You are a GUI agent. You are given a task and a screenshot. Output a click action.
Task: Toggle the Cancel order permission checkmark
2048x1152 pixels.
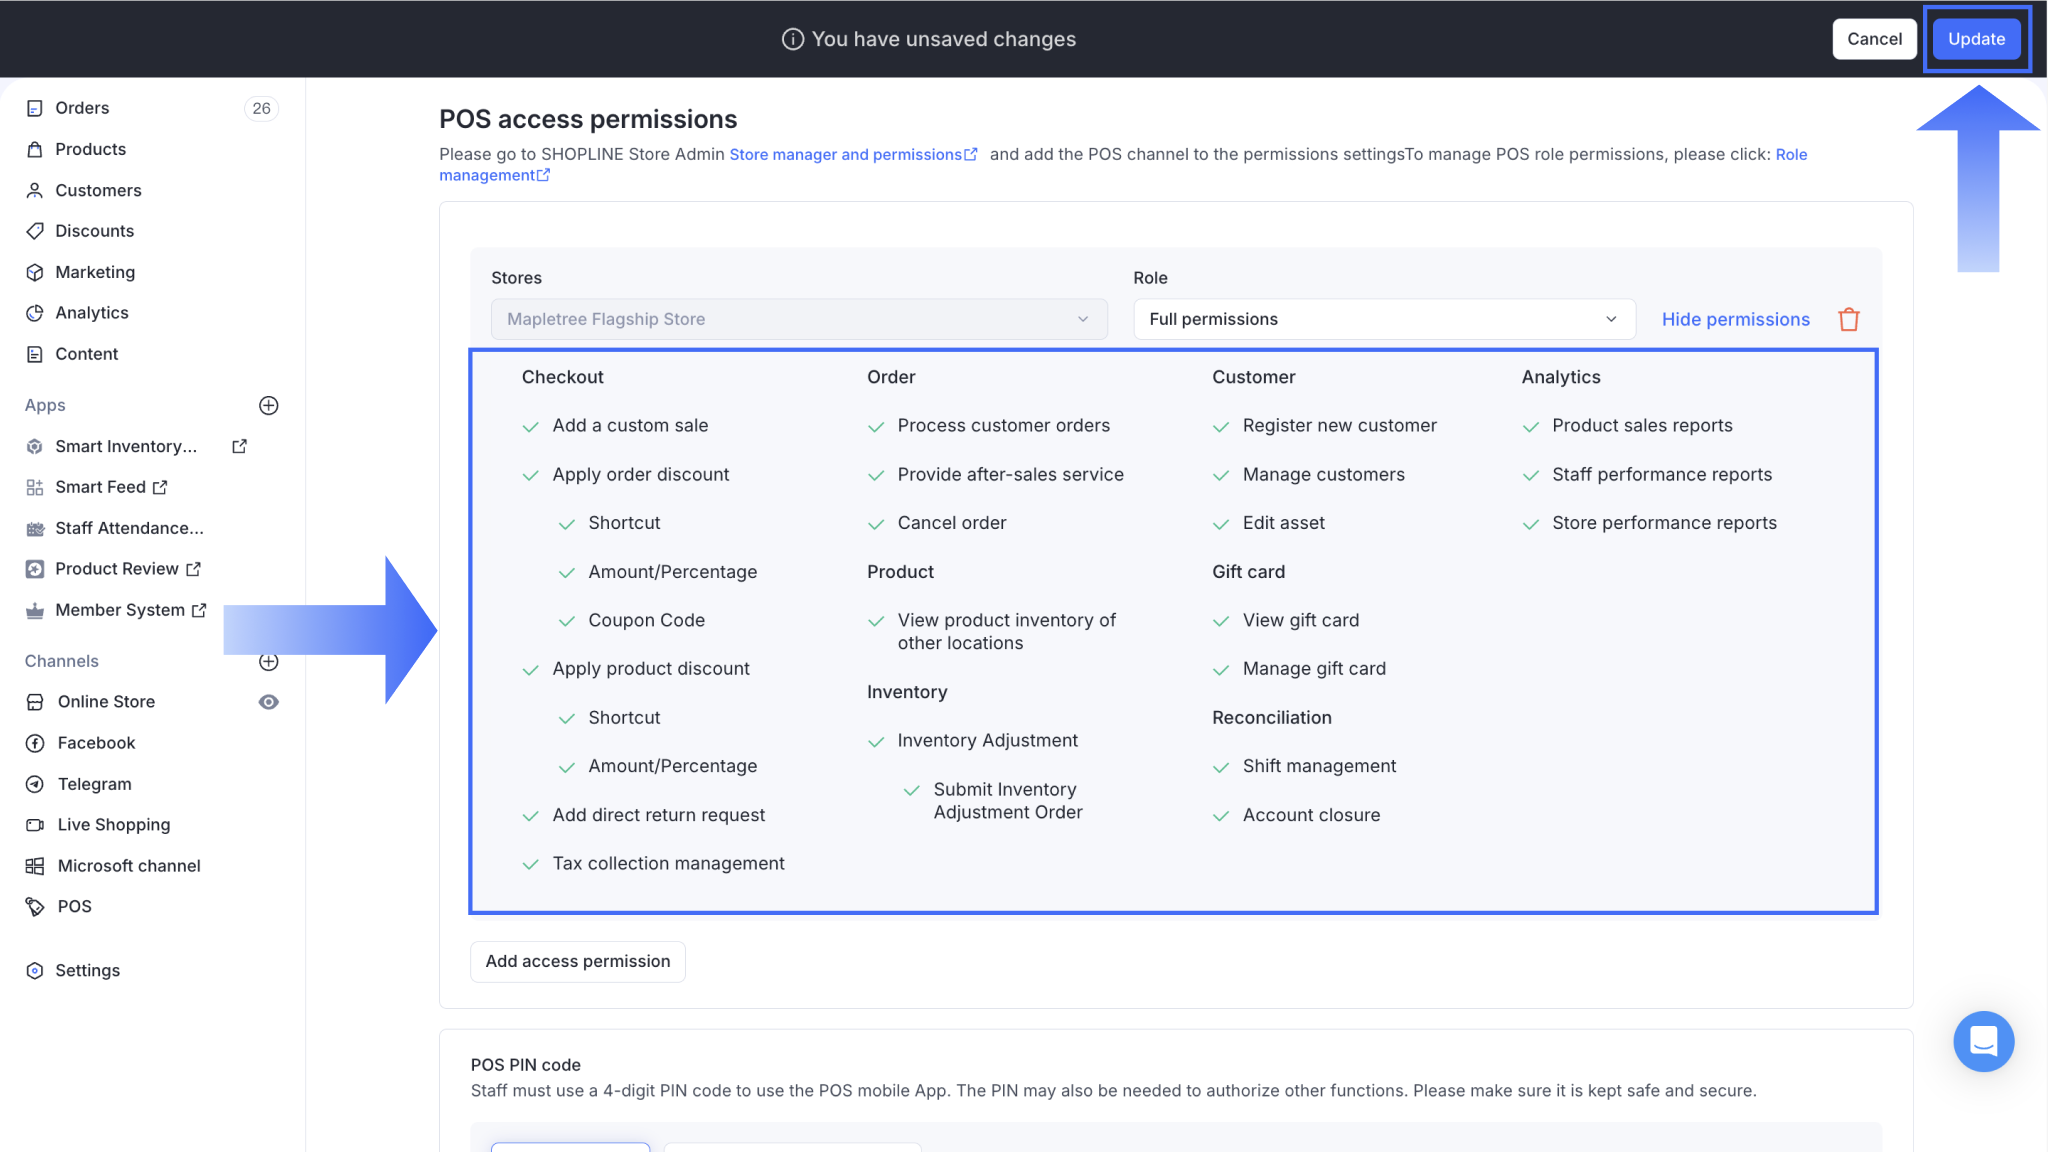(x=876, y=524)
